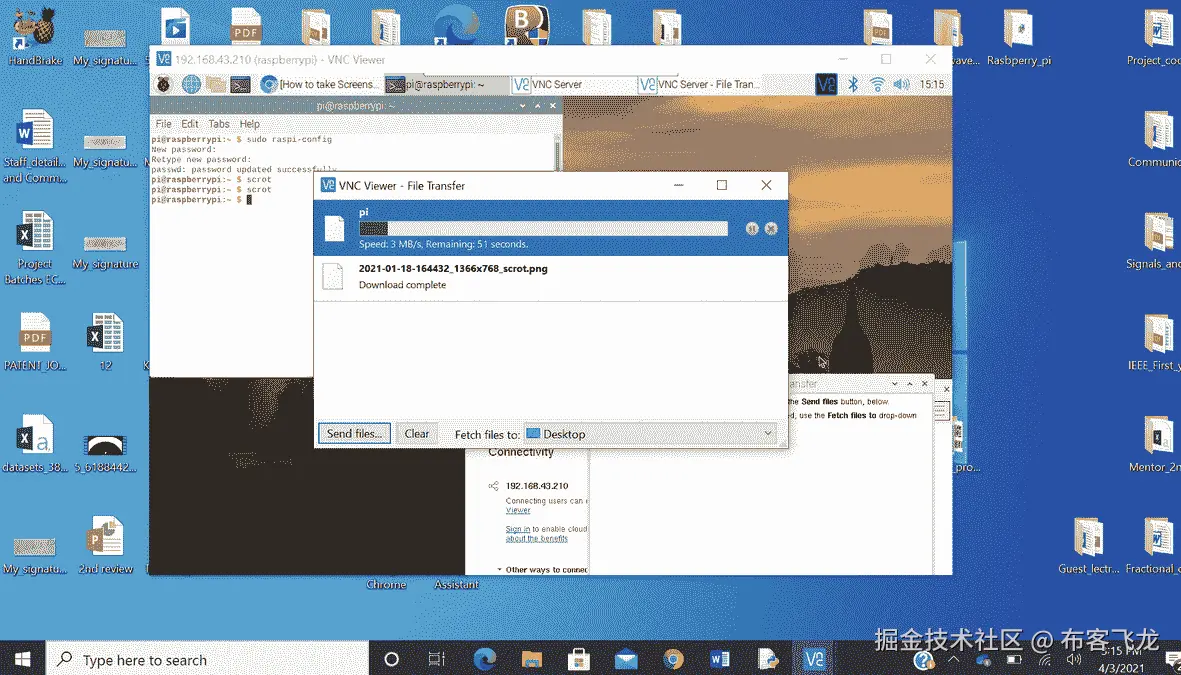Click "2021-01-18-164432_1366x768_scrot.png" file name
Screen dimensions: 1181x675
[x=453, y=268]
